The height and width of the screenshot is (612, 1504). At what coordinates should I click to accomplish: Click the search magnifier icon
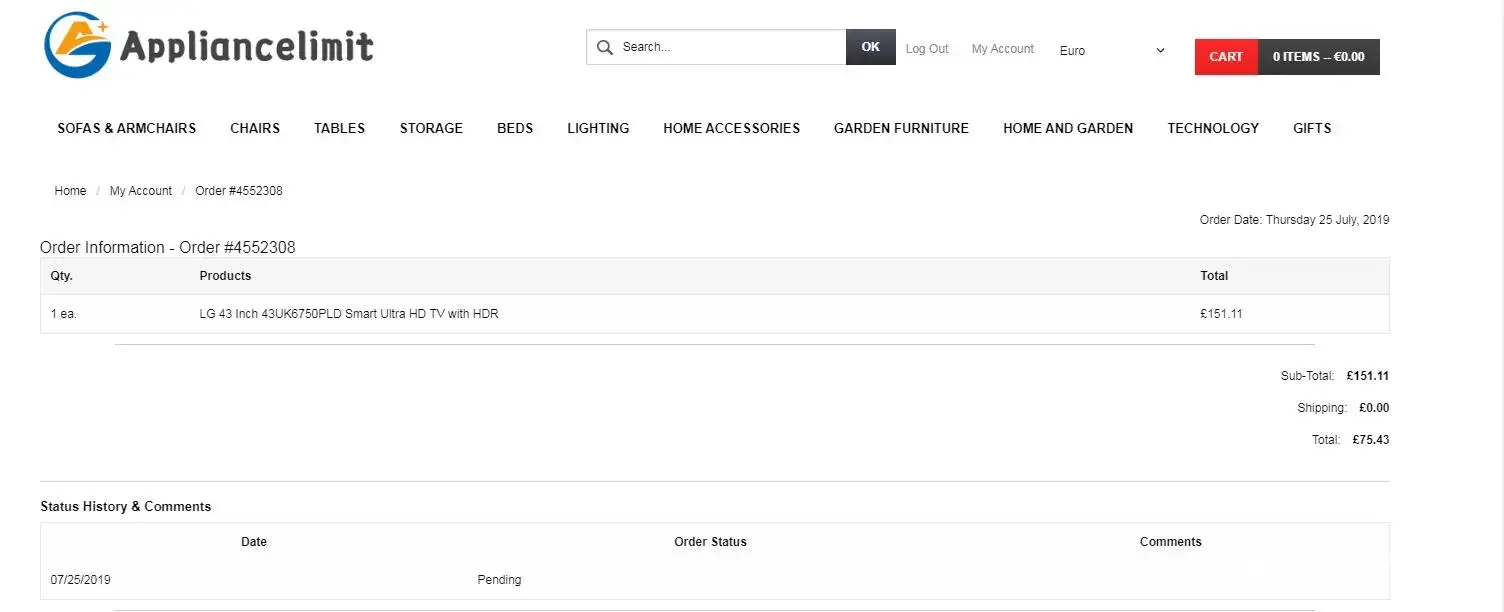pyautogui.click(x=604, y=47)
